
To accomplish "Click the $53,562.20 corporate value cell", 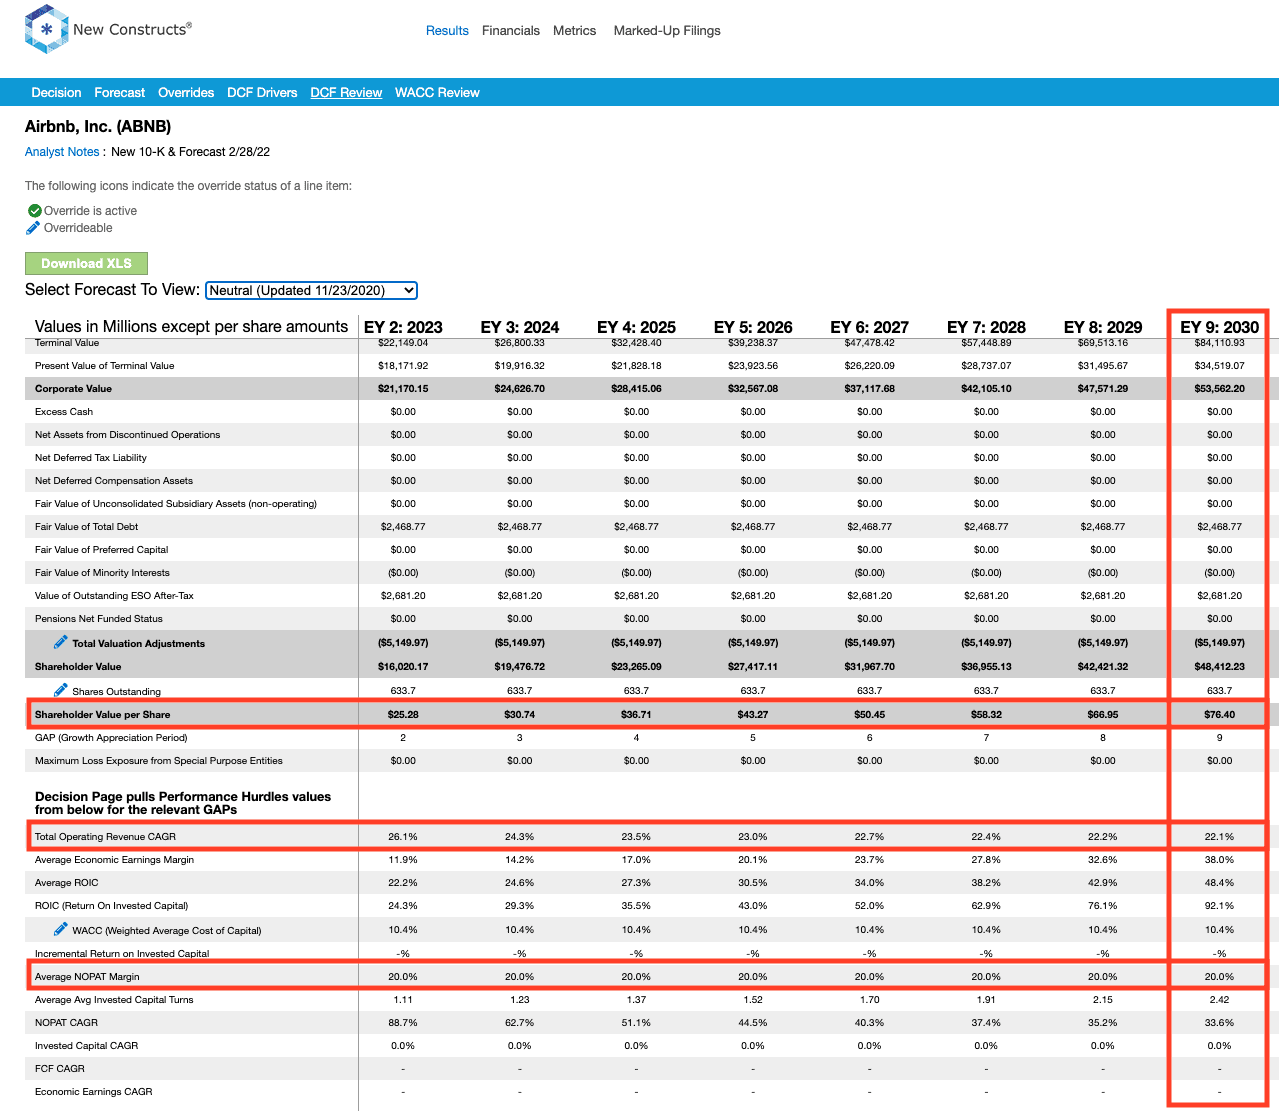I will click(x=1219, y=389).
